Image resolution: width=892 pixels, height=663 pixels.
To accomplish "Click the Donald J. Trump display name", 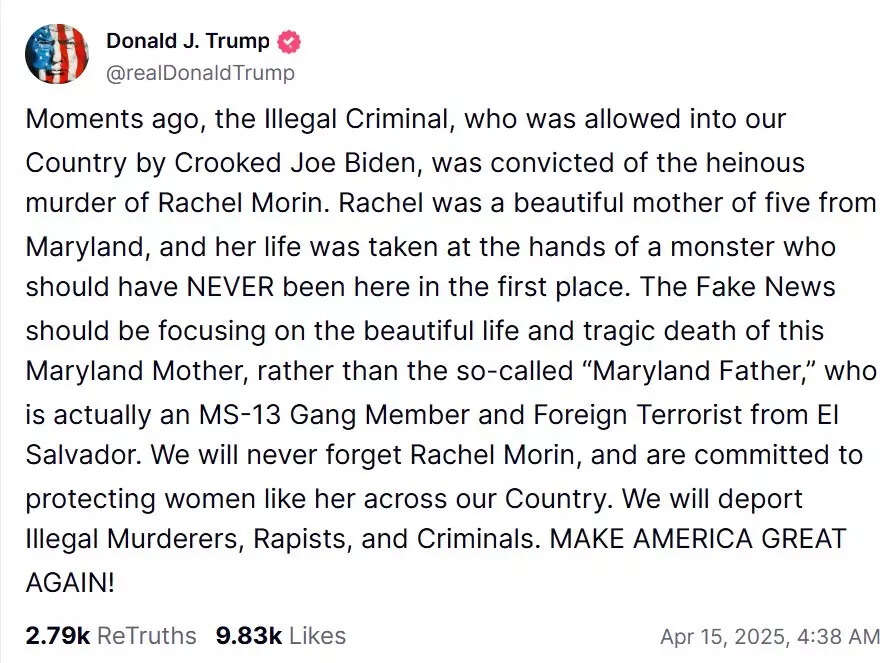I will click(x=188, y=41).
